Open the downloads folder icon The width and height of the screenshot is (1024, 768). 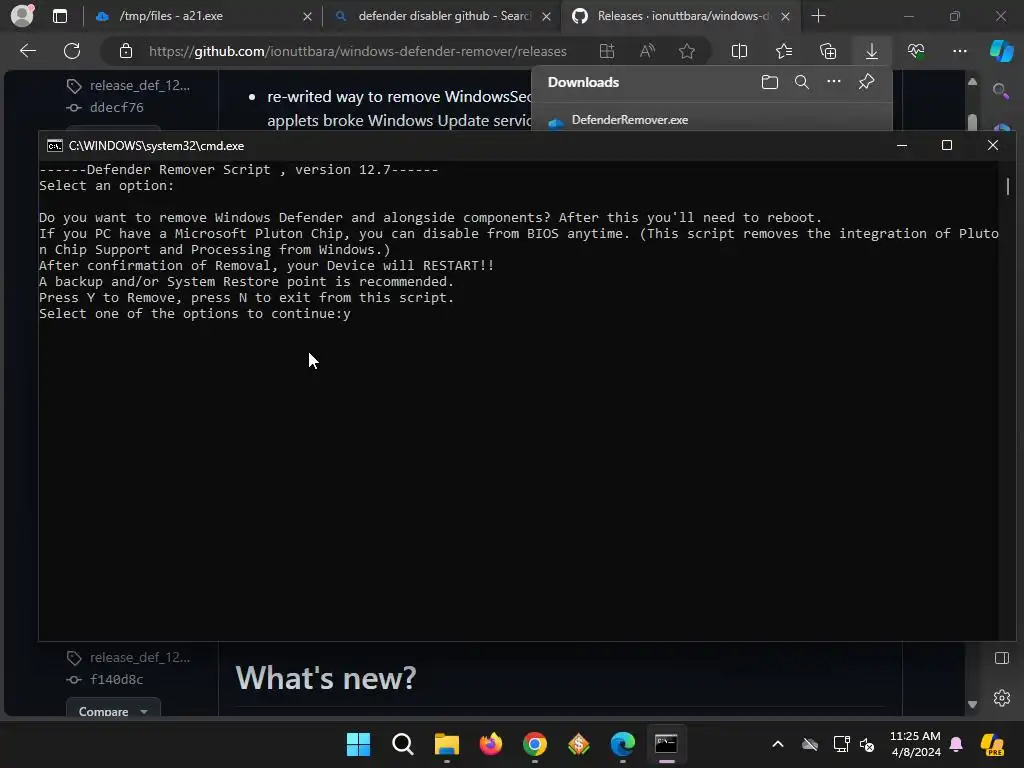(770, 82)
